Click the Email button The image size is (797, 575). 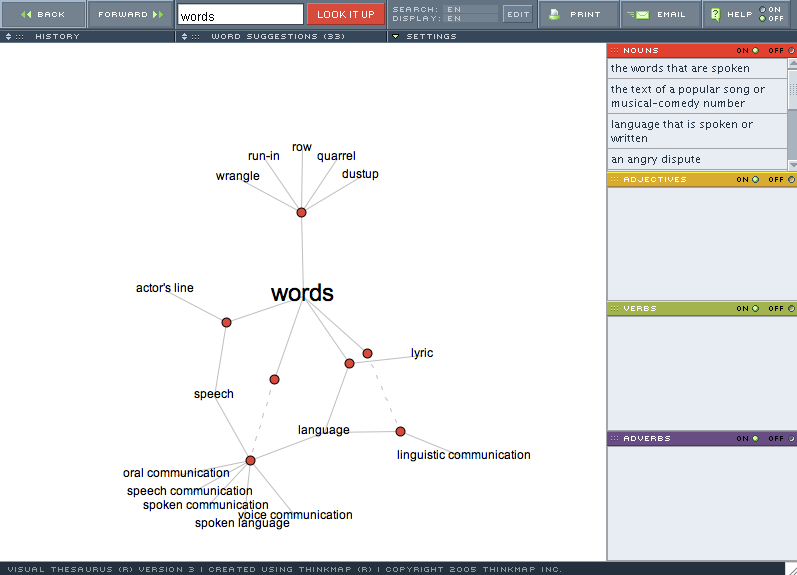point(660,14)
